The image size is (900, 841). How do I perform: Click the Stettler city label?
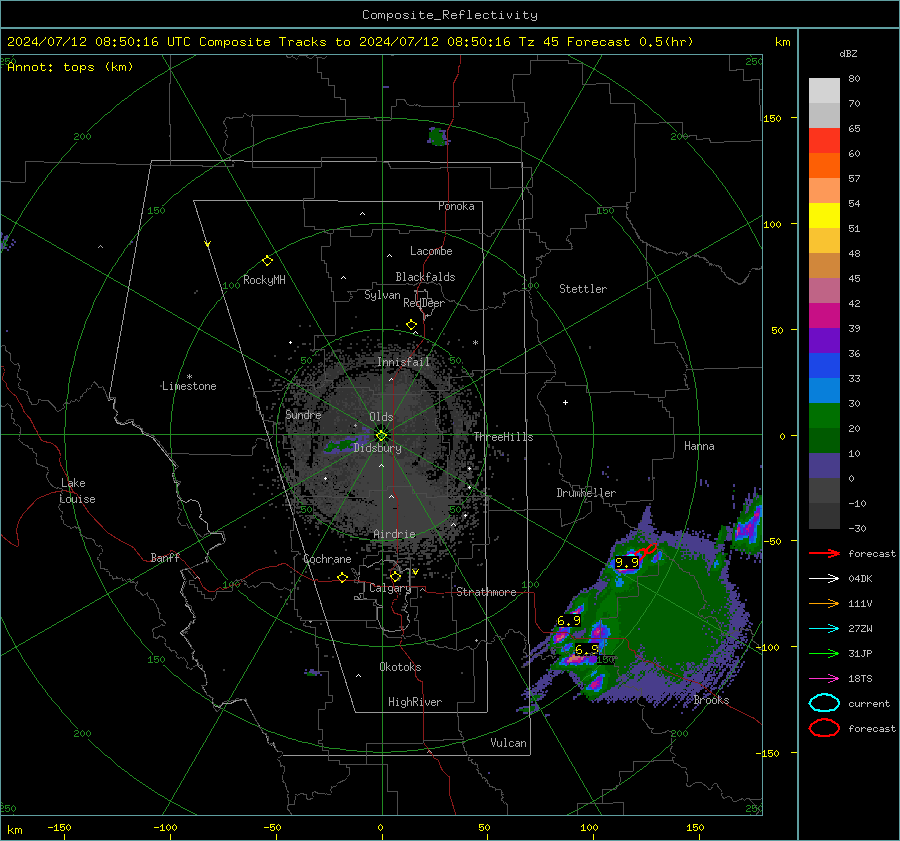coord(583,289)
